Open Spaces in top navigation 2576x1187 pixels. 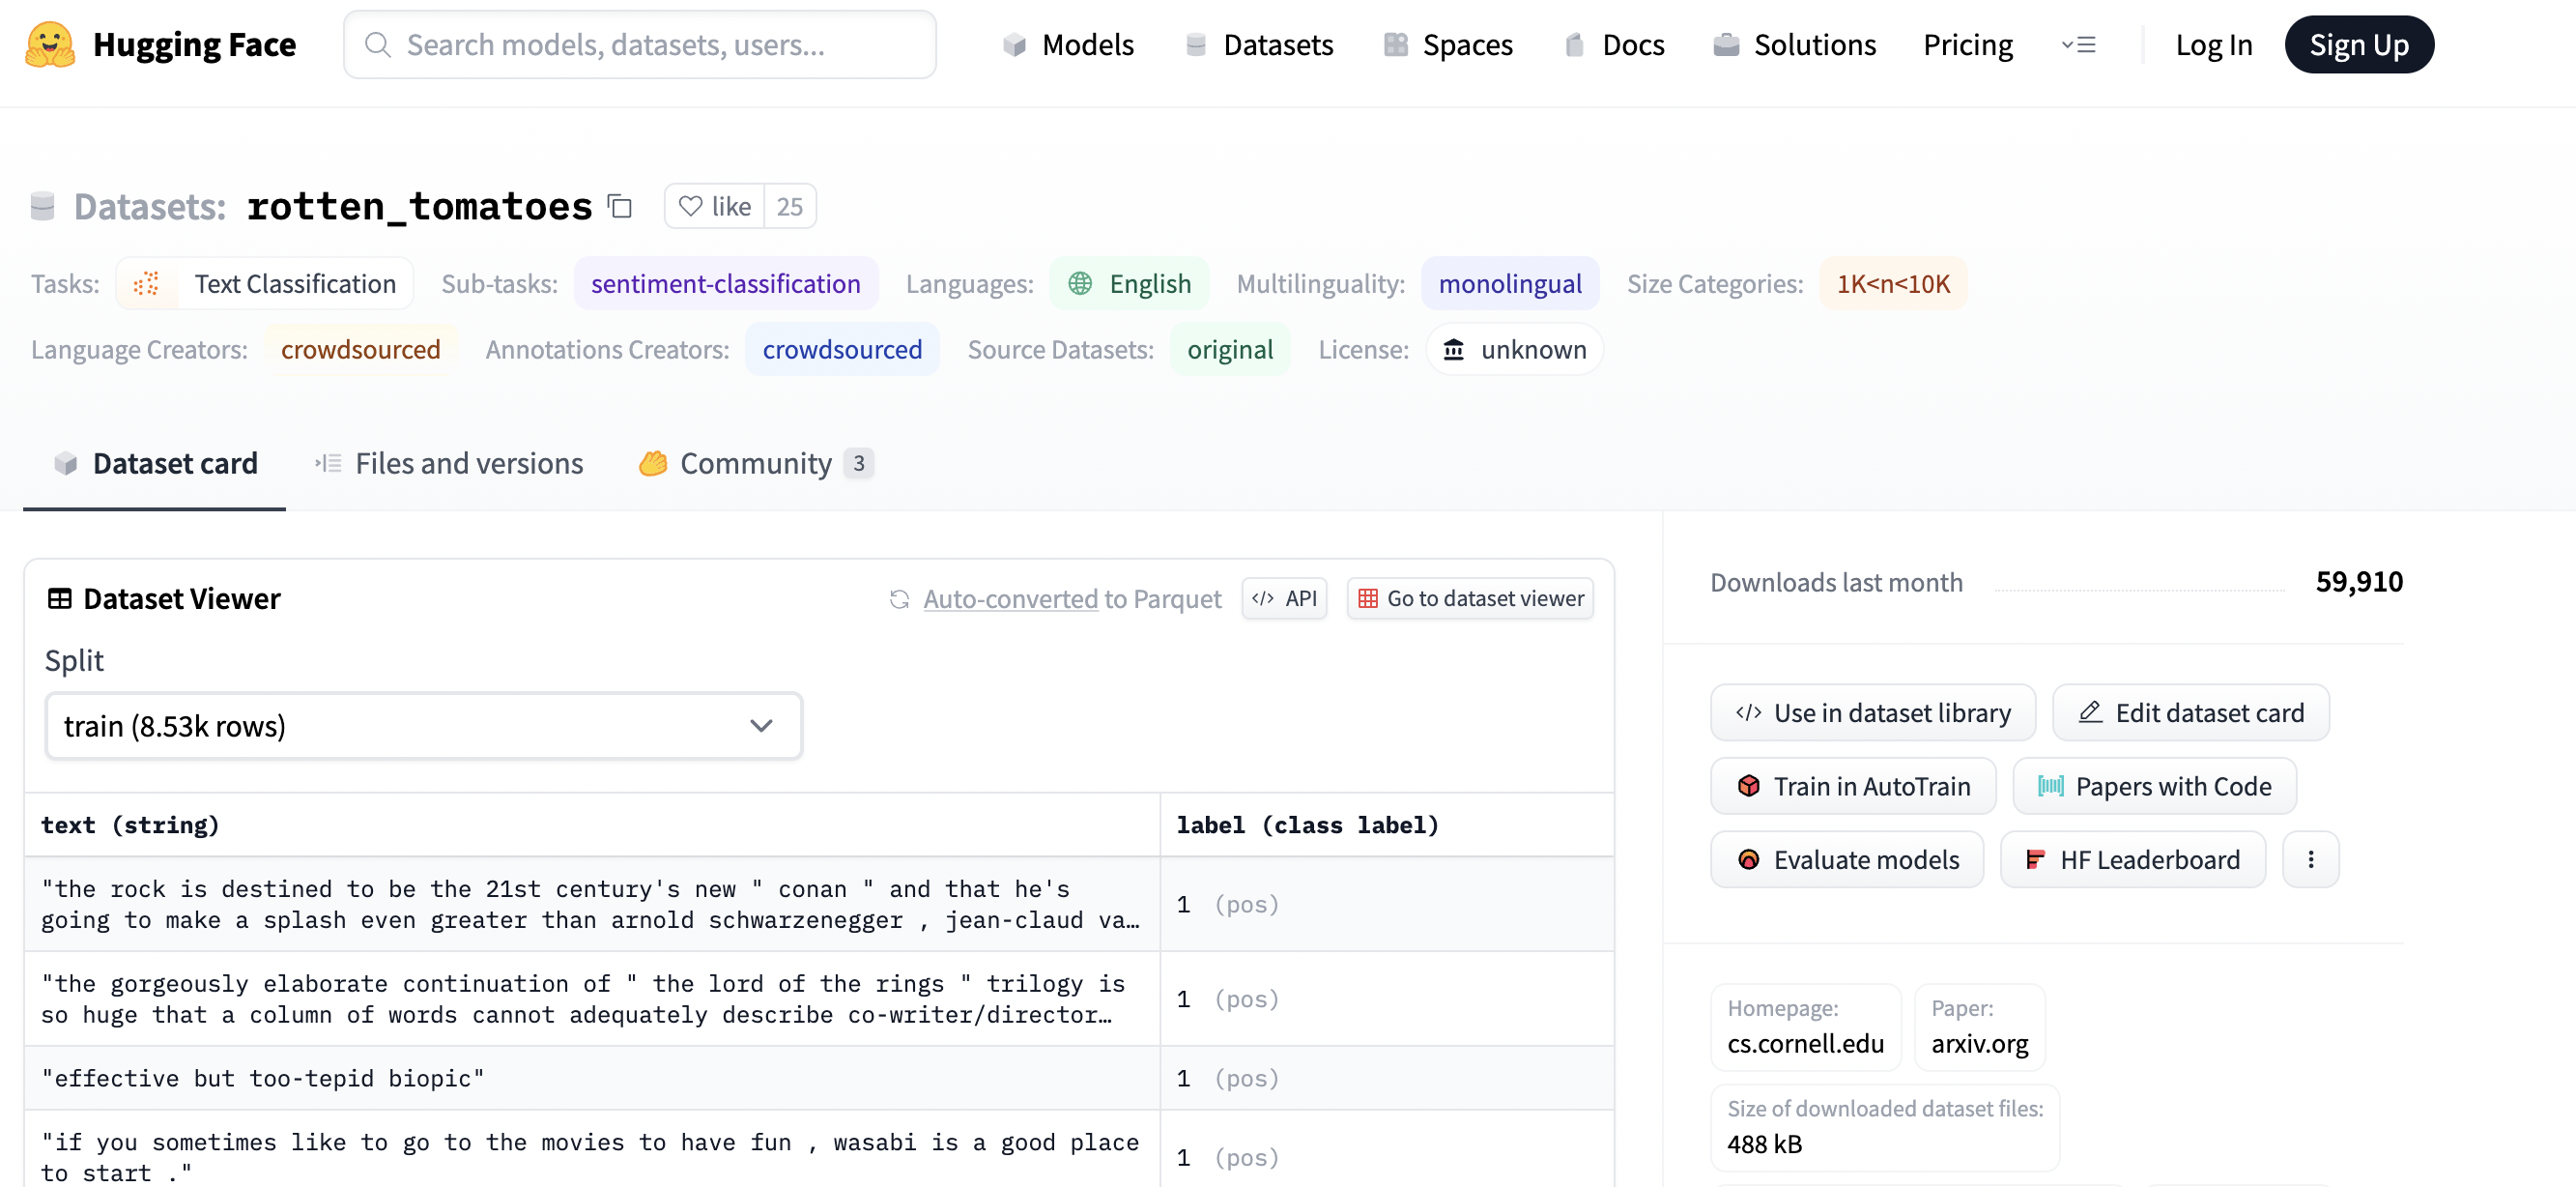pos(1448,45)
